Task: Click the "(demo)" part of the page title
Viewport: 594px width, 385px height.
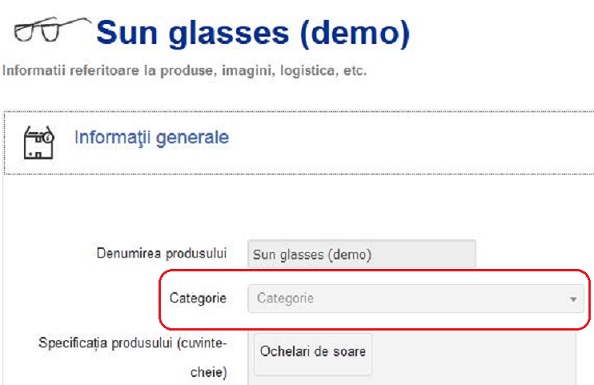Action: point(355,33)
